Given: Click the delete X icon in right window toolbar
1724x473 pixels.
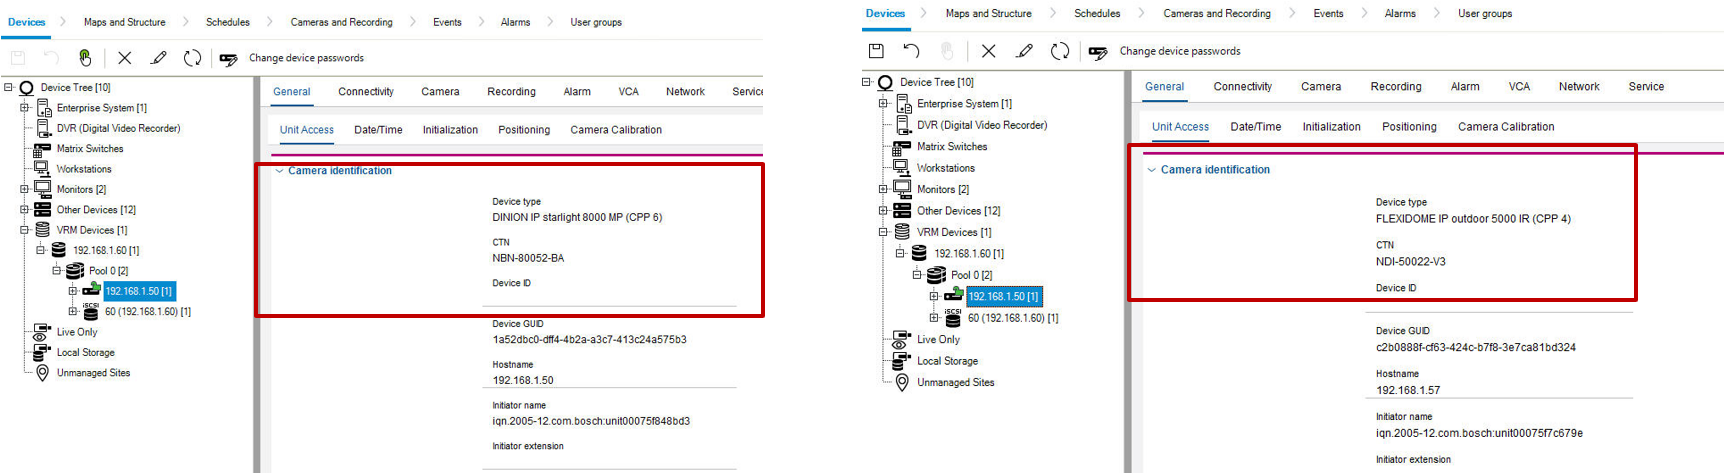Looking at the screenshot, I should (988, 51).
